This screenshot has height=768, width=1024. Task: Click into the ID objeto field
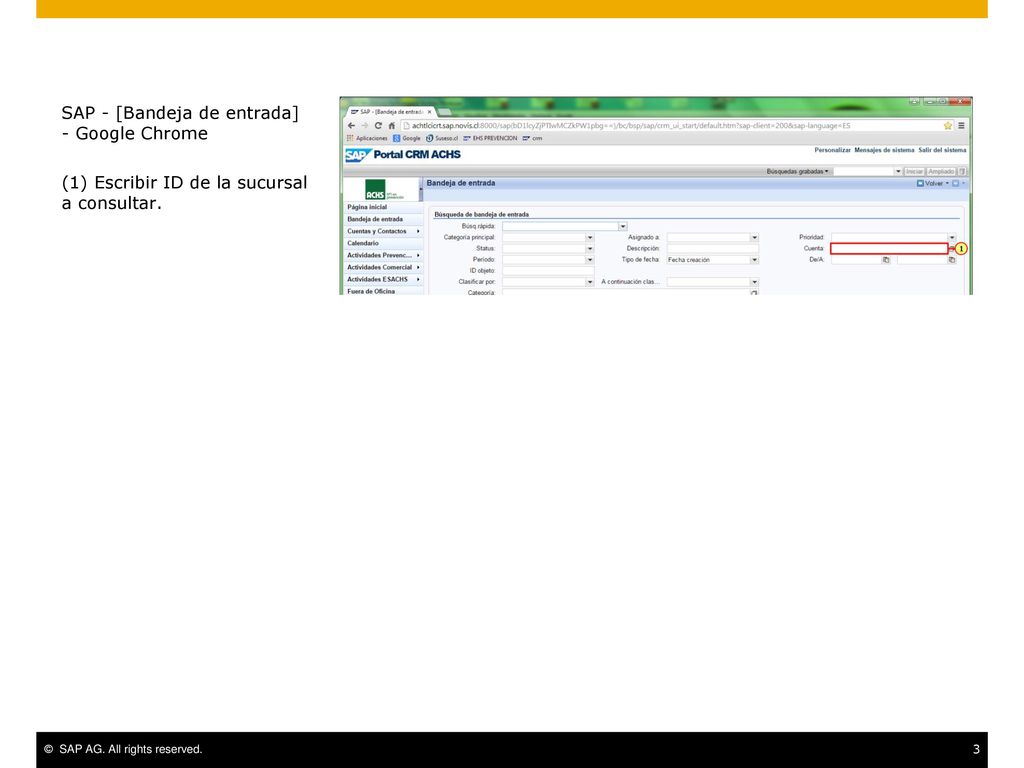[x=548, y=271]
